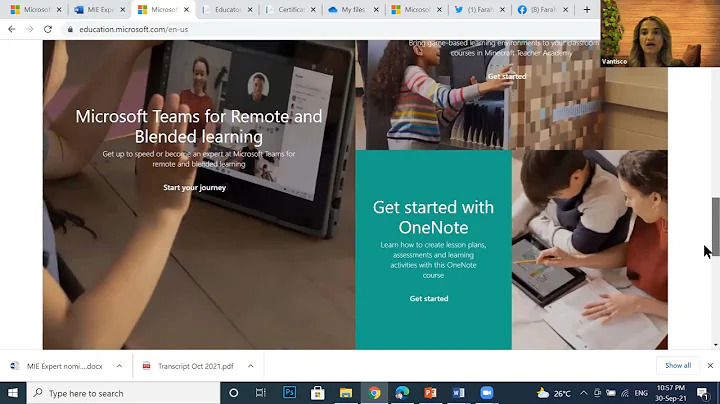Click the page vertical scrollbar thumb

tap(715, 227)
